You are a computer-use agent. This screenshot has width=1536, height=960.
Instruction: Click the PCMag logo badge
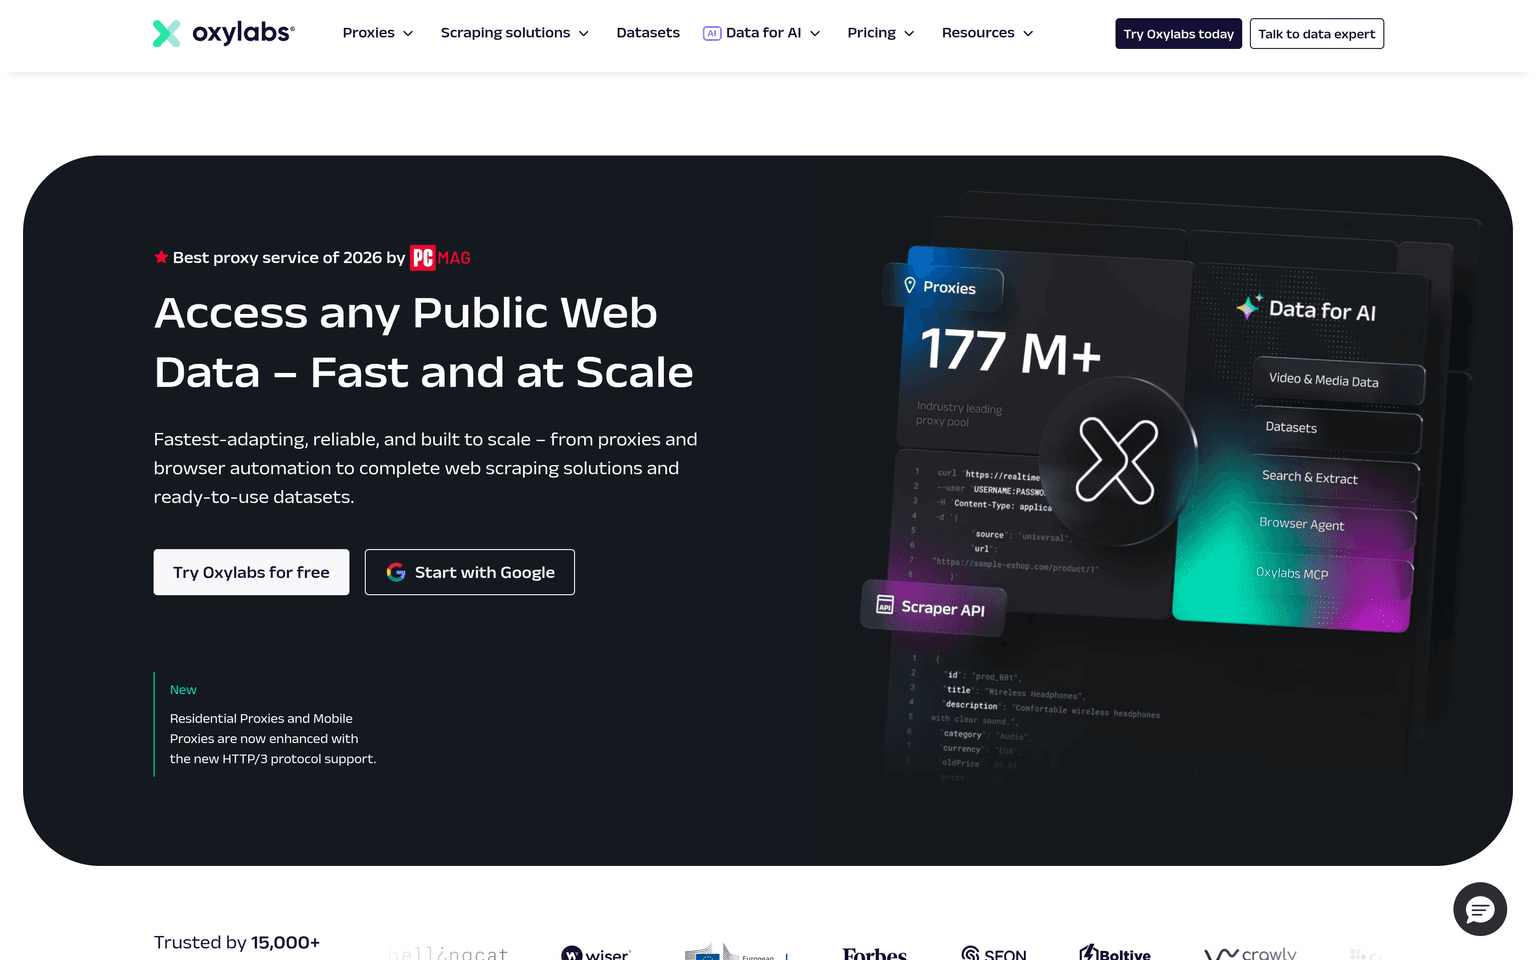click(x=440, y=258)
